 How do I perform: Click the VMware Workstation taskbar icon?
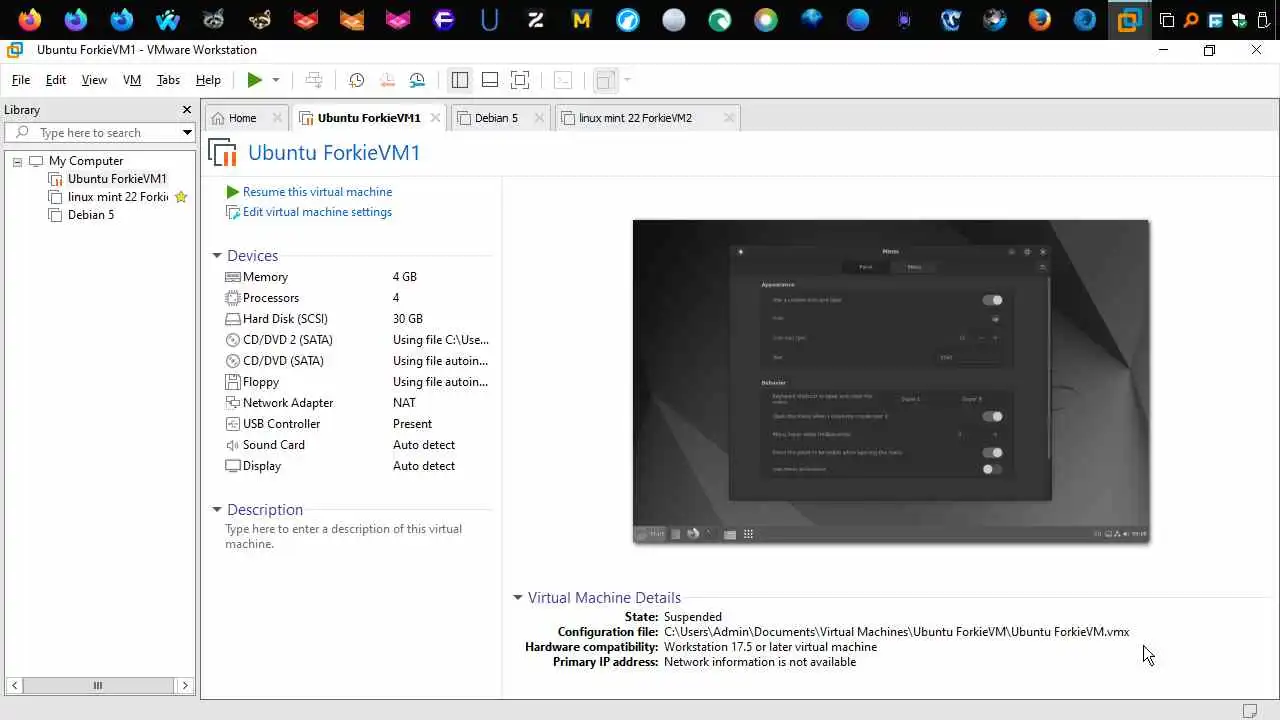tap(1130, 19)
